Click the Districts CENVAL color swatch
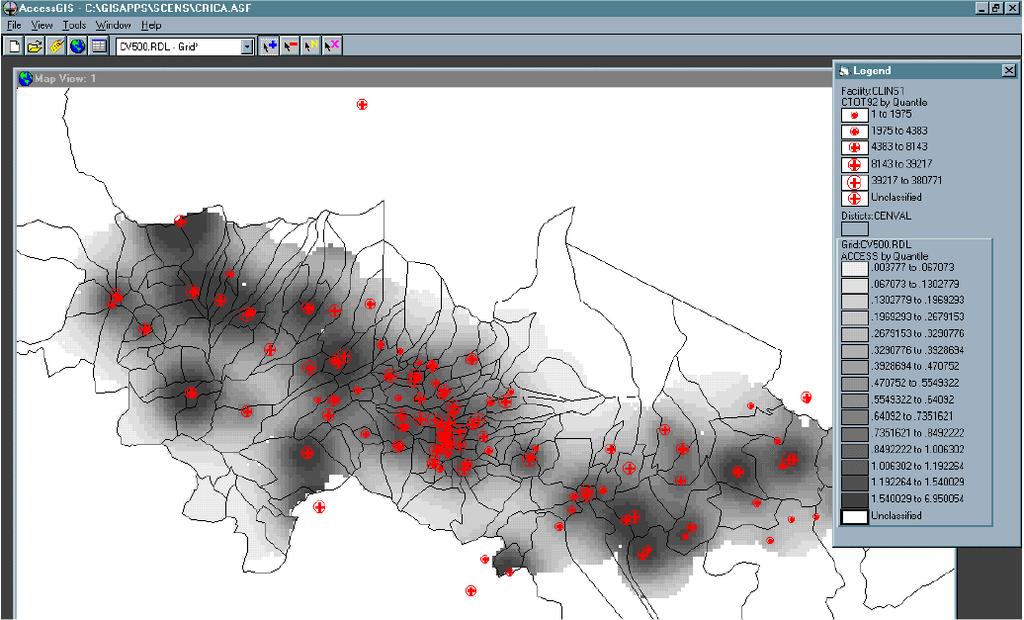1024x620 pixels. [854, 229]
